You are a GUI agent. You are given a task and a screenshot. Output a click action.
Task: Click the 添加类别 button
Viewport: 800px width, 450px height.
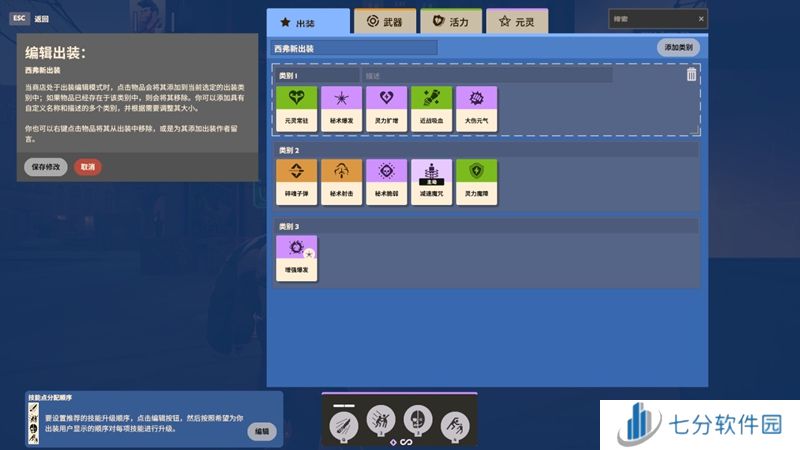point(678,47)
